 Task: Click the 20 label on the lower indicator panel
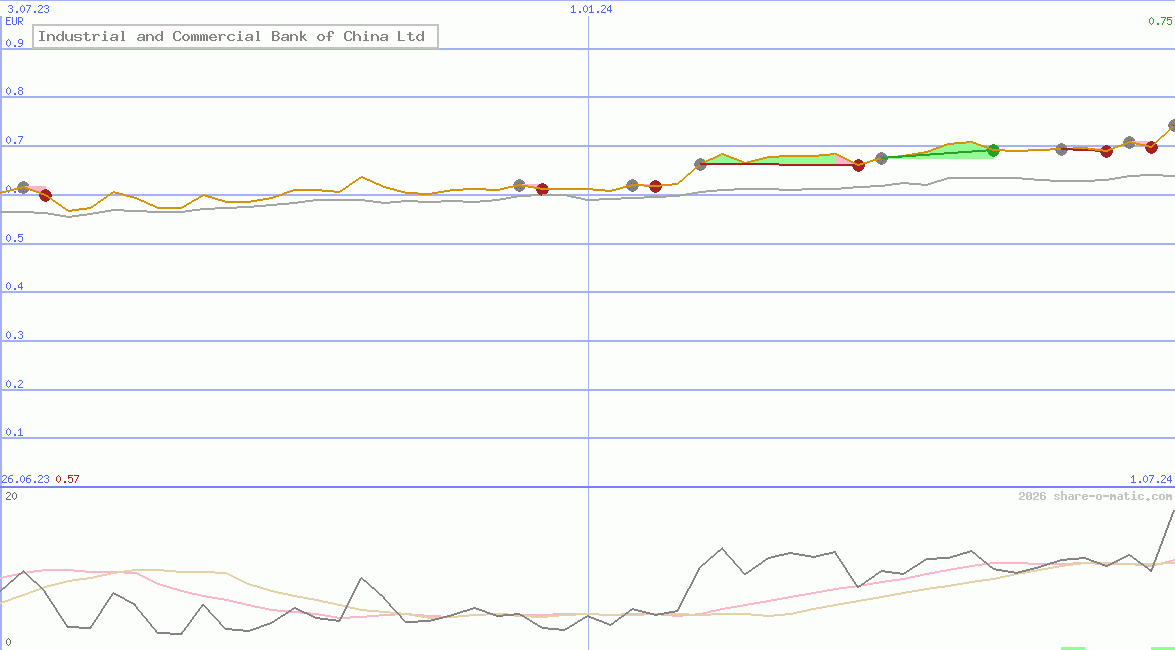coord(11,496)
